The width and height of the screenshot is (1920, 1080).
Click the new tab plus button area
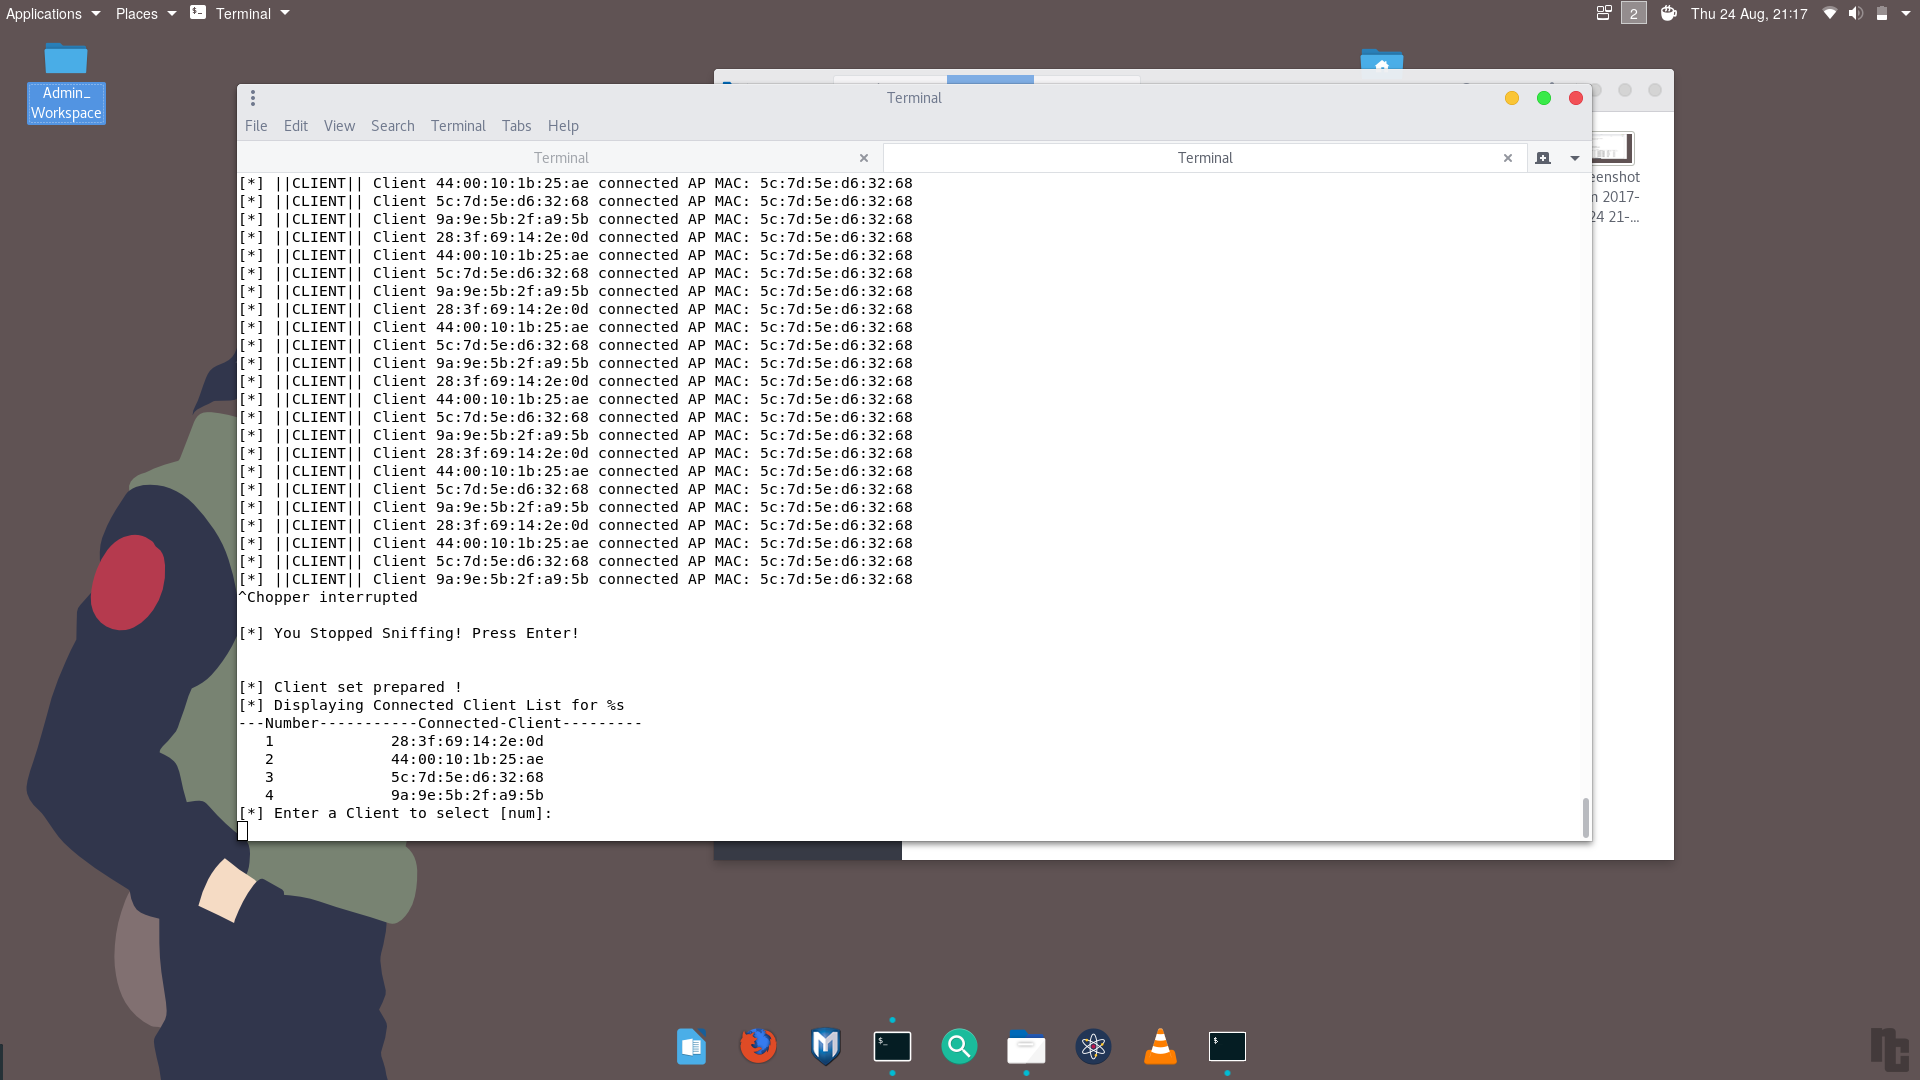1543,158
